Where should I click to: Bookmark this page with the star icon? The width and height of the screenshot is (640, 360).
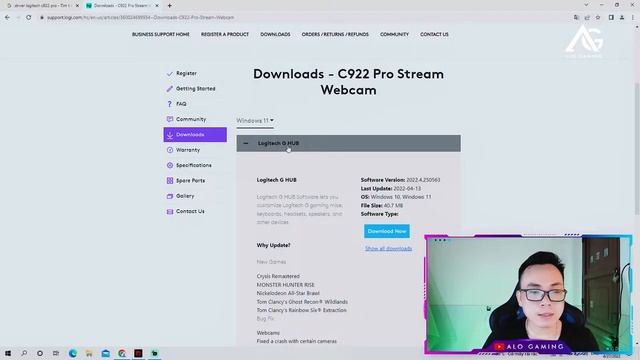[x=598, y=18]
